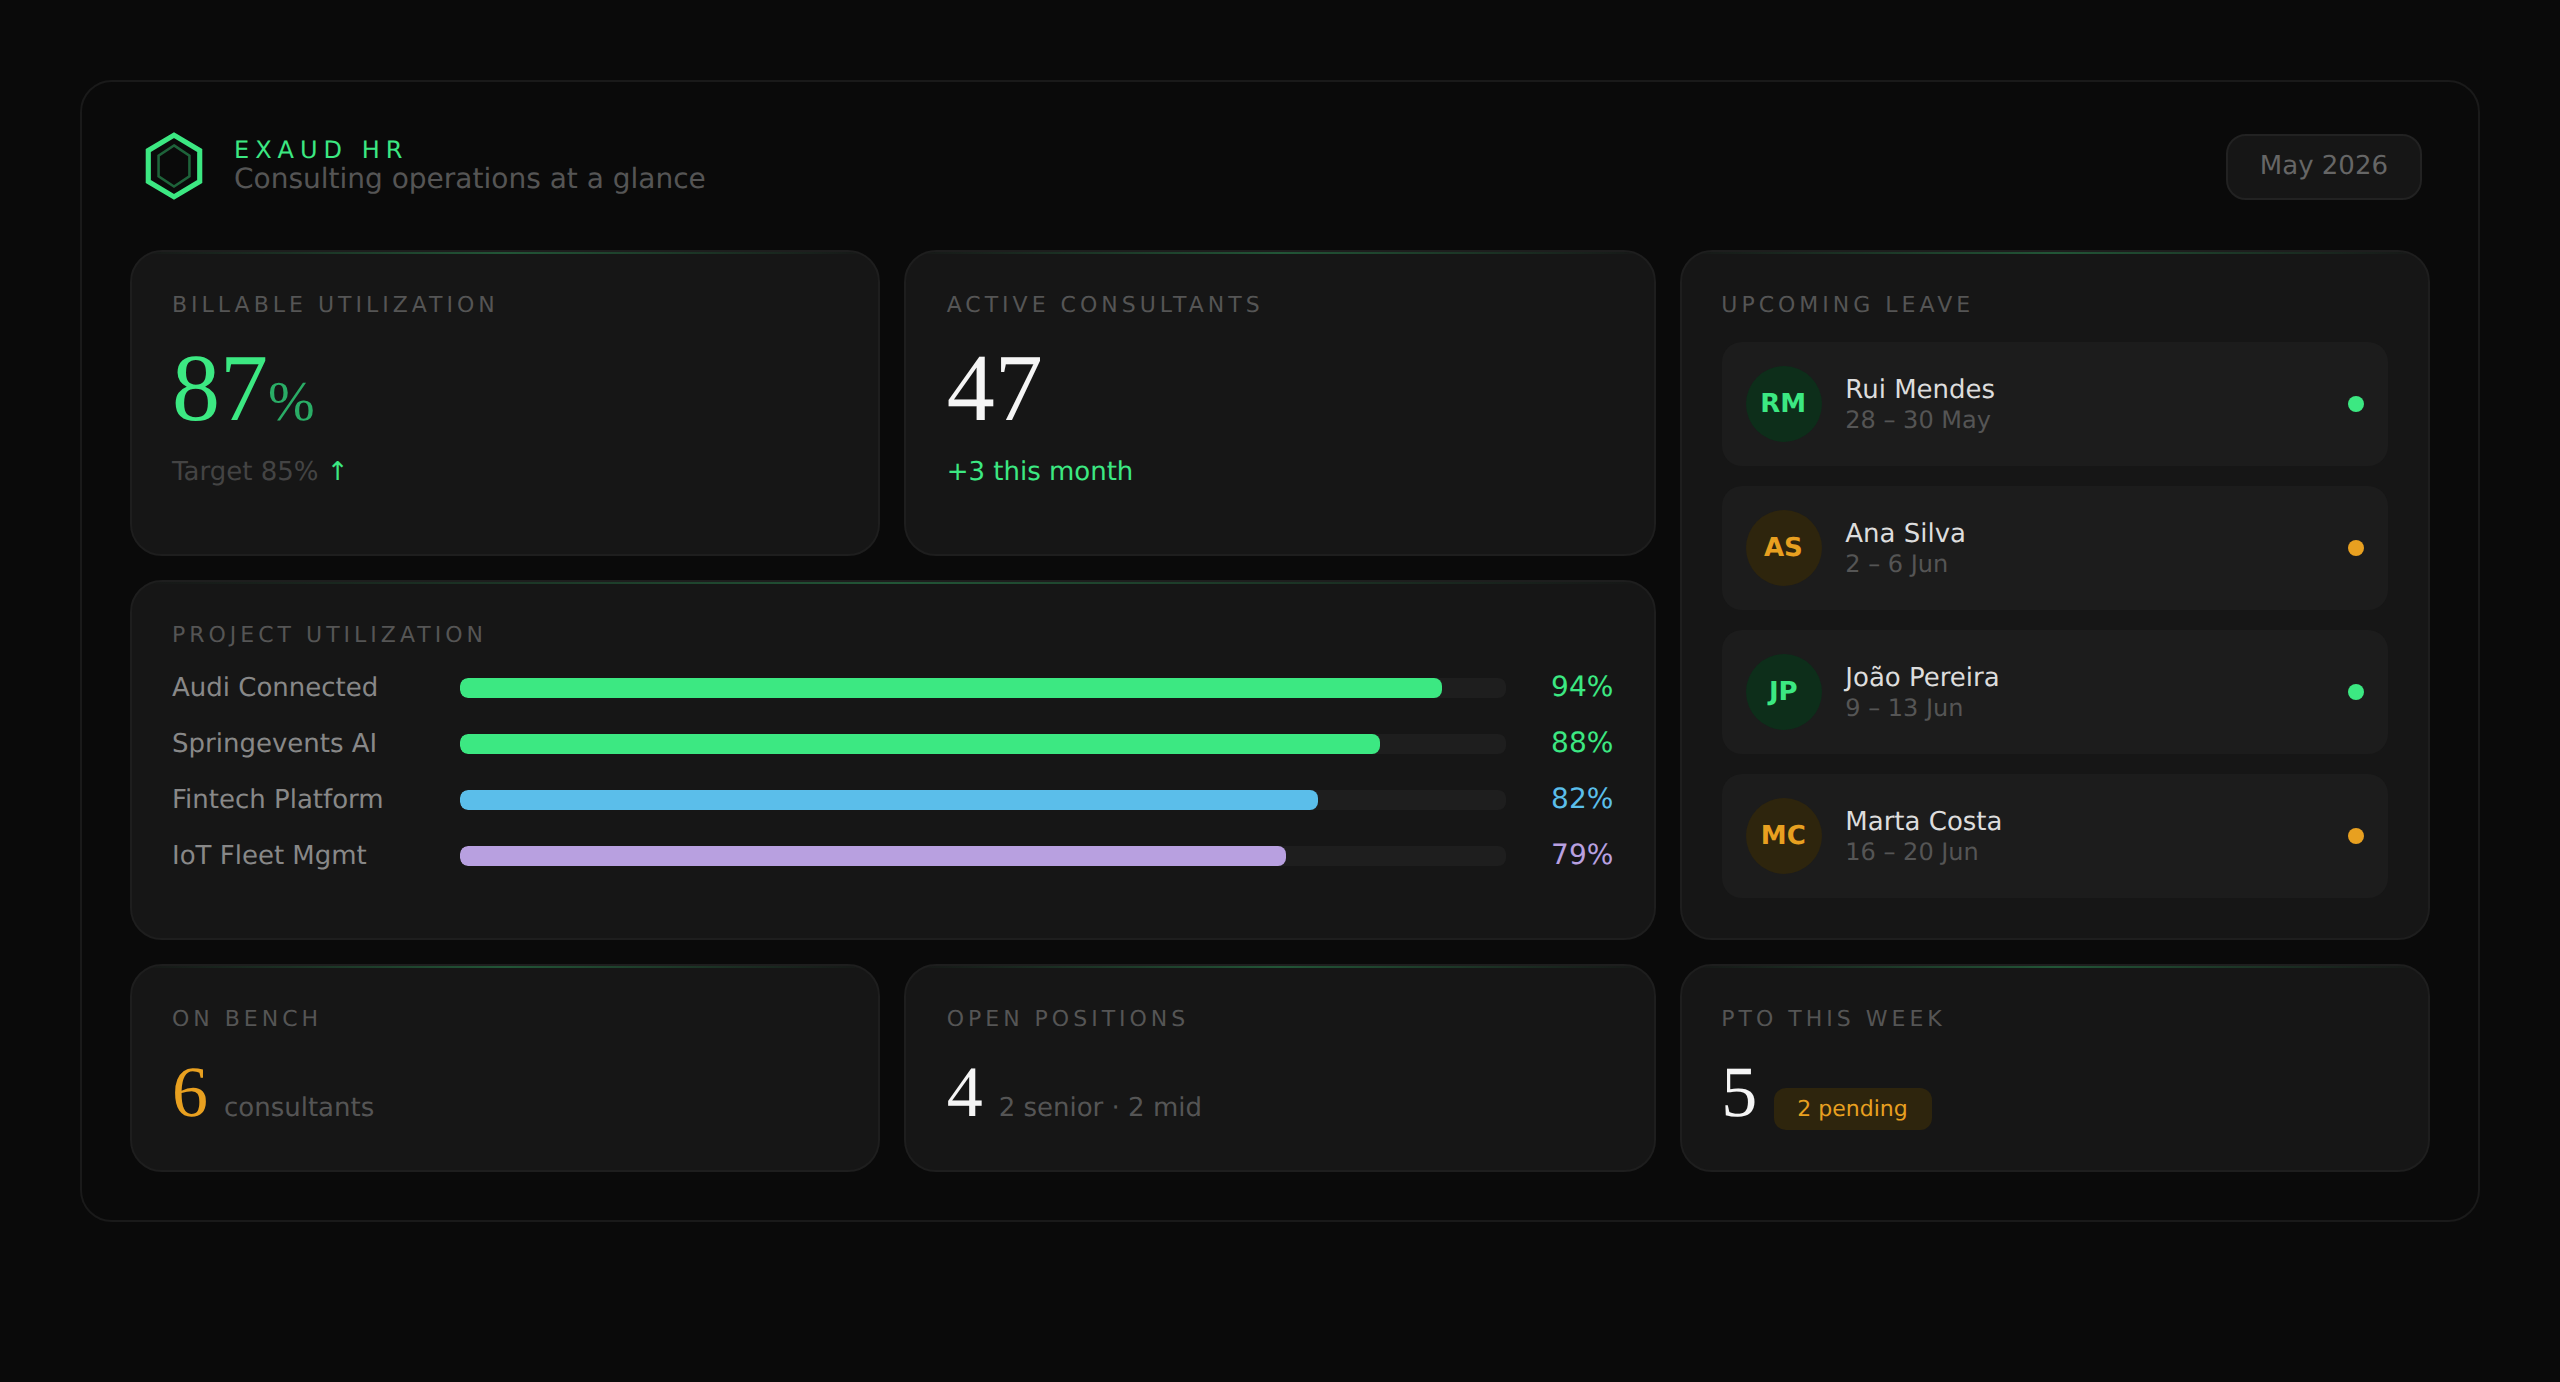The width and height of the screenshot is (2560, 1382).
Task: Click the Audi Connected utilization bar
Action: pyautogui.click(x=982, y=688)
